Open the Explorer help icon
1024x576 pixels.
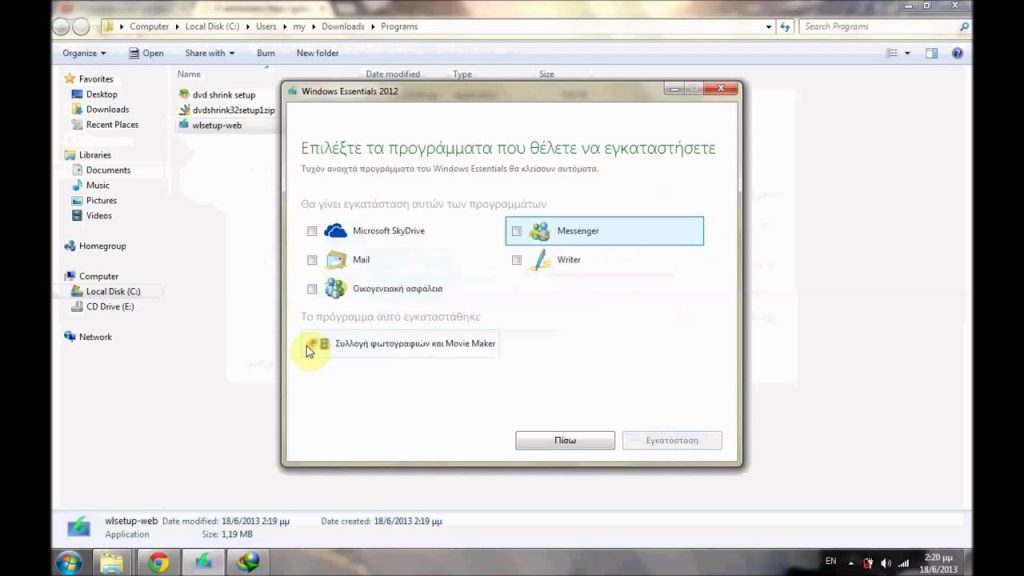(957, 54)
